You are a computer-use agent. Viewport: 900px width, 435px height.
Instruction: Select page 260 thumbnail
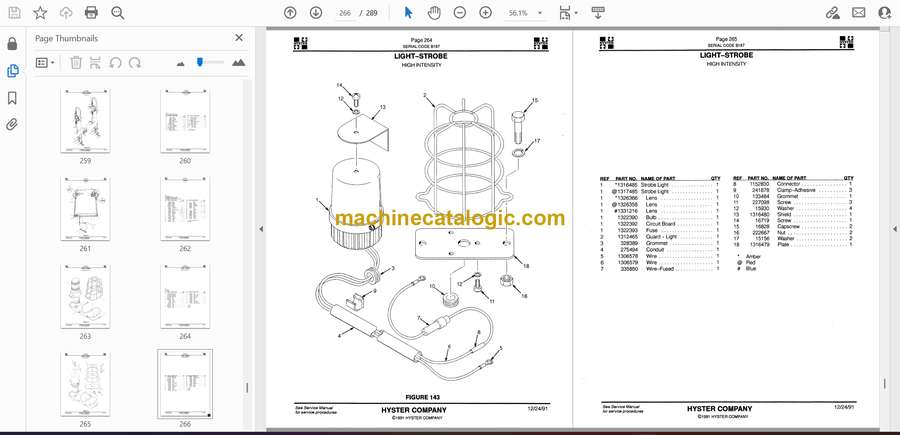(185, 121)
